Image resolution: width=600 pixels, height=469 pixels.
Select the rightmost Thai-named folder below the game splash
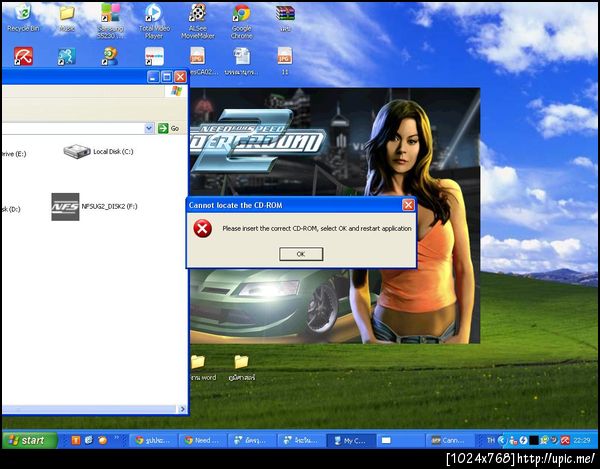241,368
